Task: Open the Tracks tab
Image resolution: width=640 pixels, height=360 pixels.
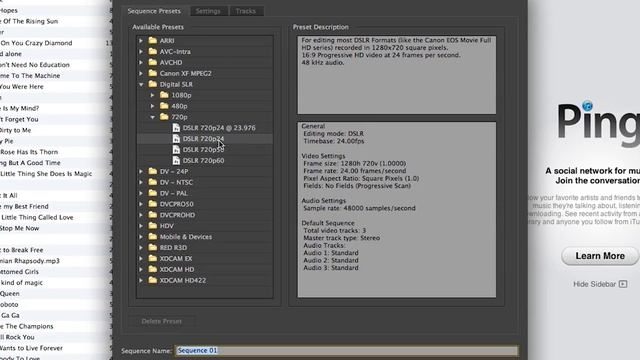Action: click(x=246, y=11)
